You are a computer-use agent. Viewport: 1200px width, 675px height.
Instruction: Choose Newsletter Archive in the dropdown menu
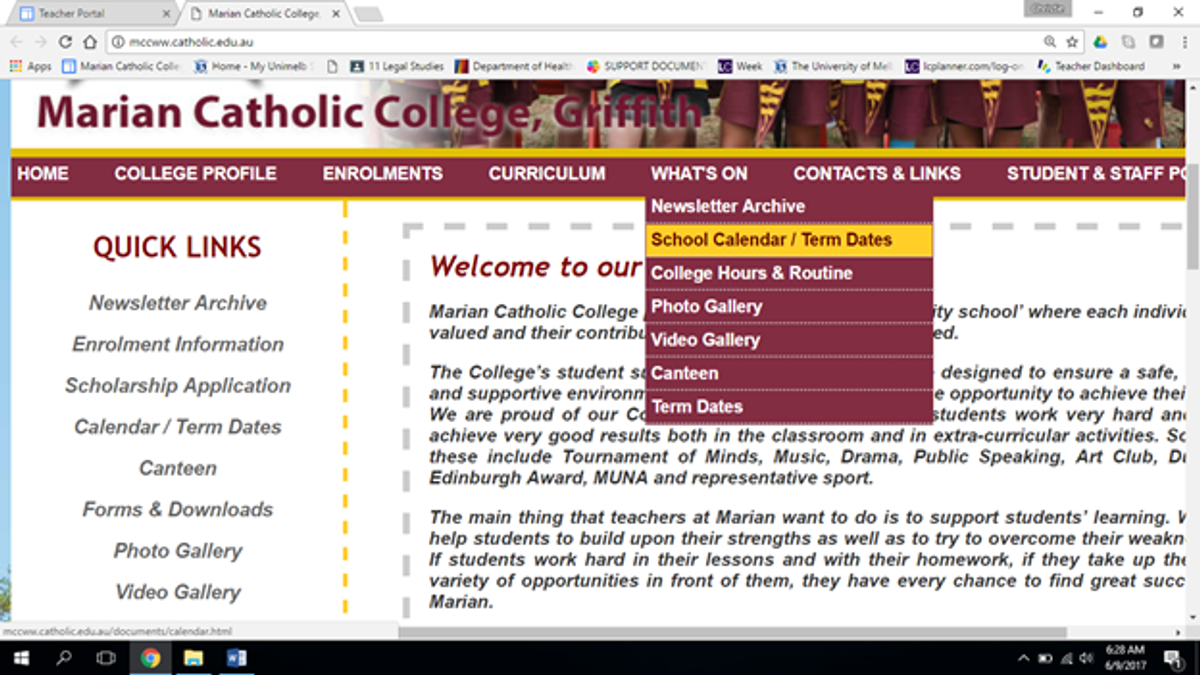tap(789, 206)
